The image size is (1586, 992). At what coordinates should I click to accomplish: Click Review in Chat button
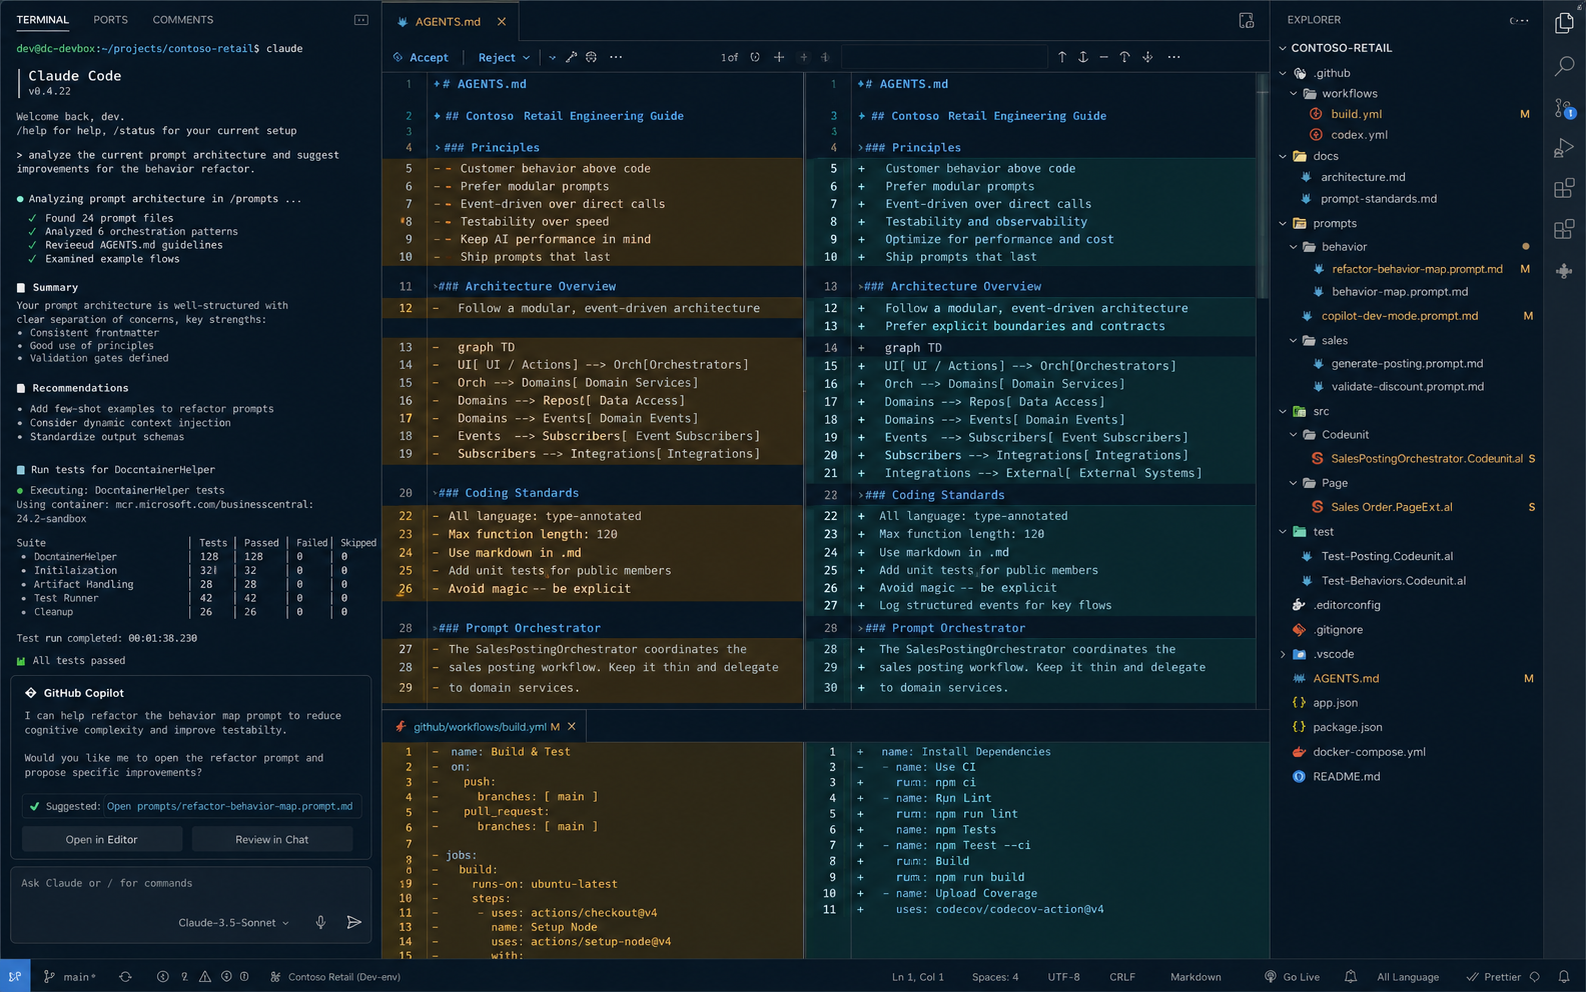click(272, 840)
